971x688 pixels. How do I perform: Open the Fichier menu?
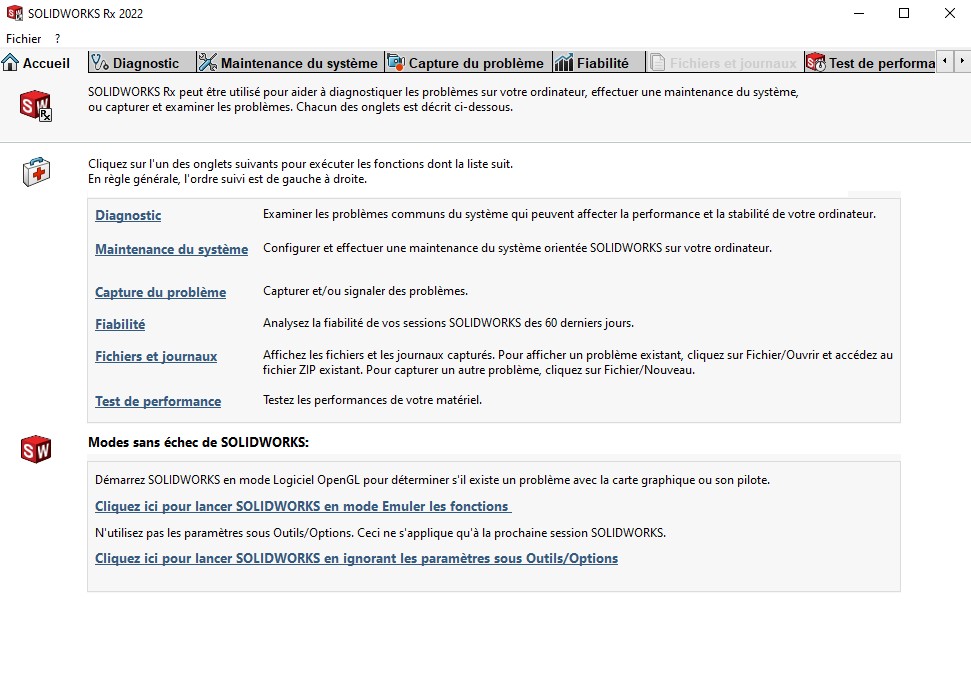click(24, 38)
